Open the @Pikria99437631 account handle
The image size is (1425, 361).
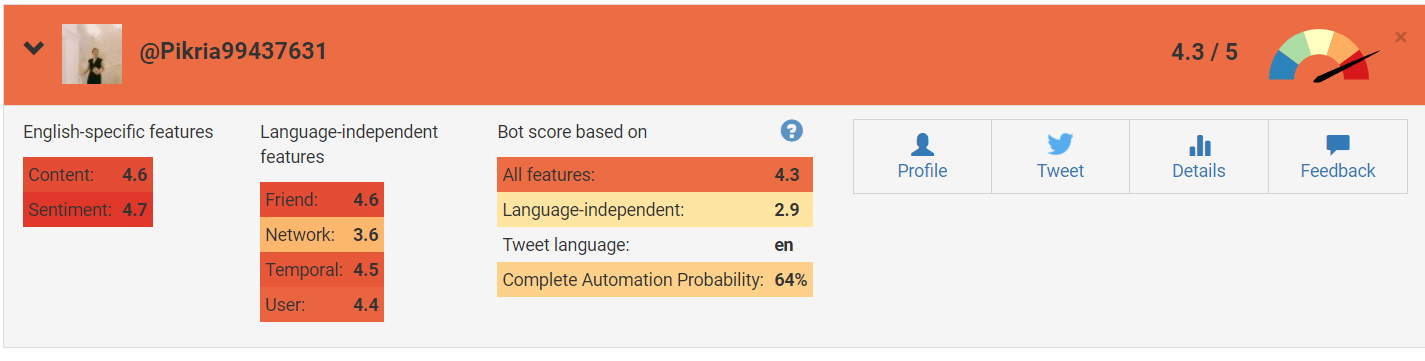click(232, 52)
